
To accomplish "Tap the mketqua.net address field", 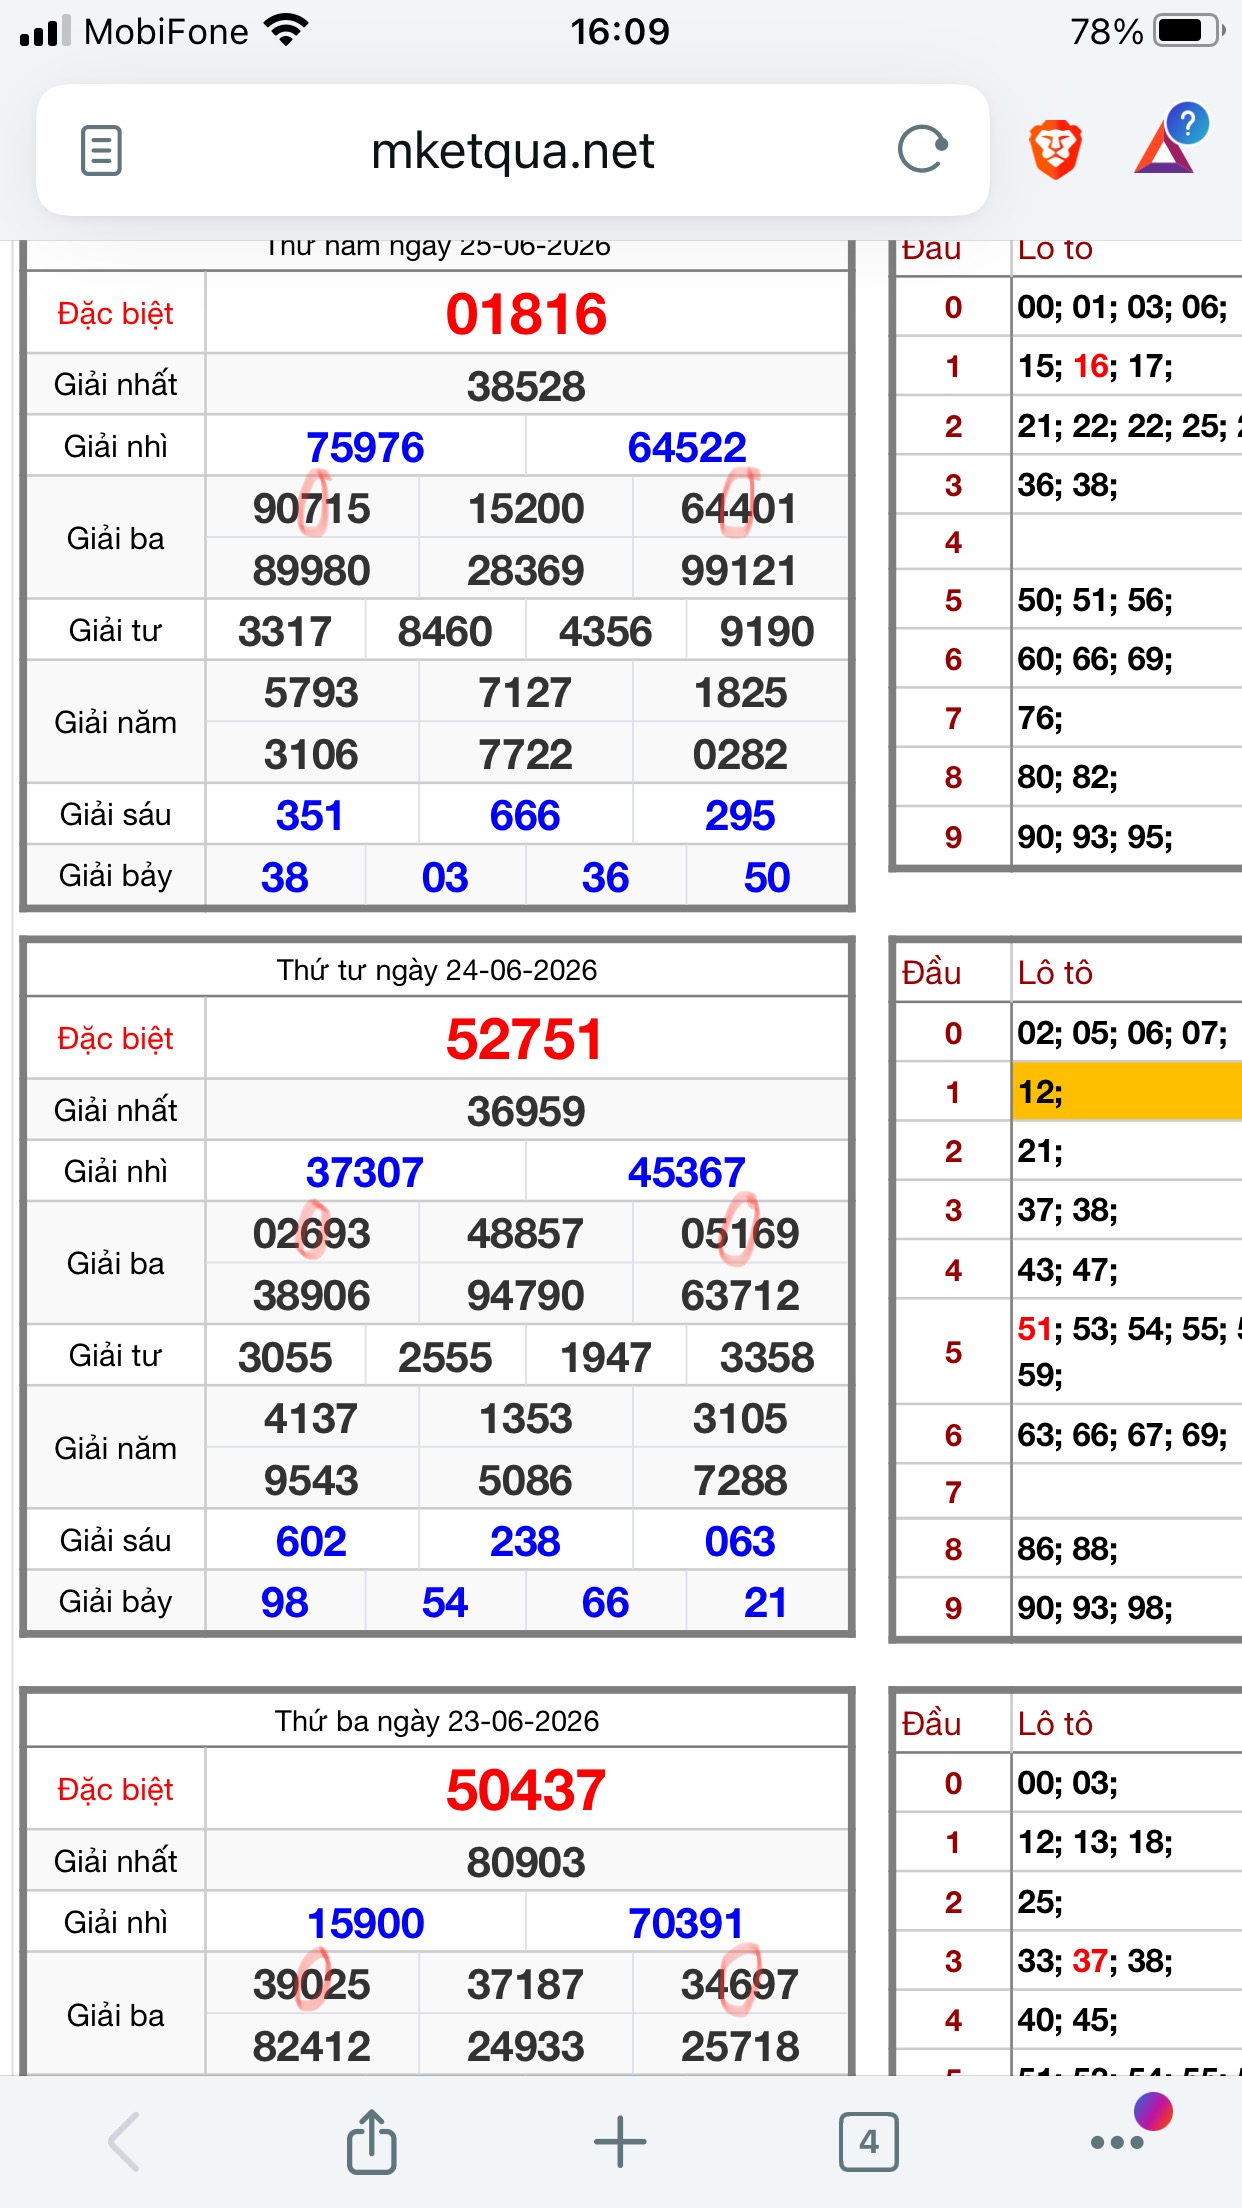I will (x=512, y=151).
